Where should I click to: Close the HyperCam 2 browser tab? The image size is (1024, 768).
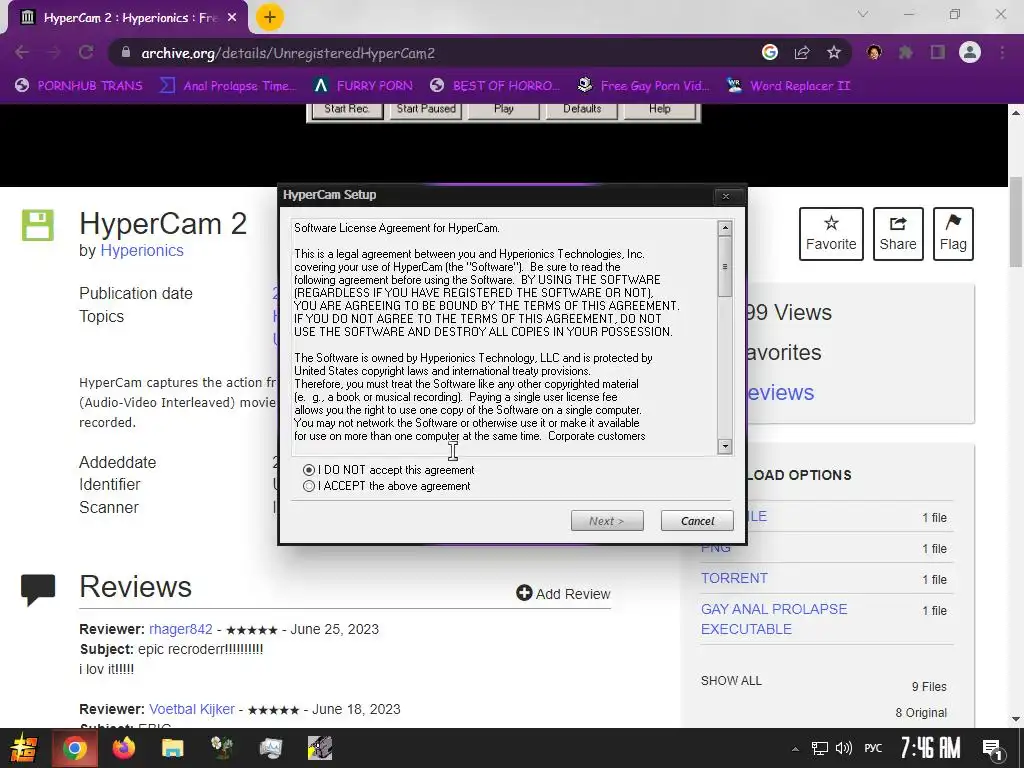click(x=232, y=18)
